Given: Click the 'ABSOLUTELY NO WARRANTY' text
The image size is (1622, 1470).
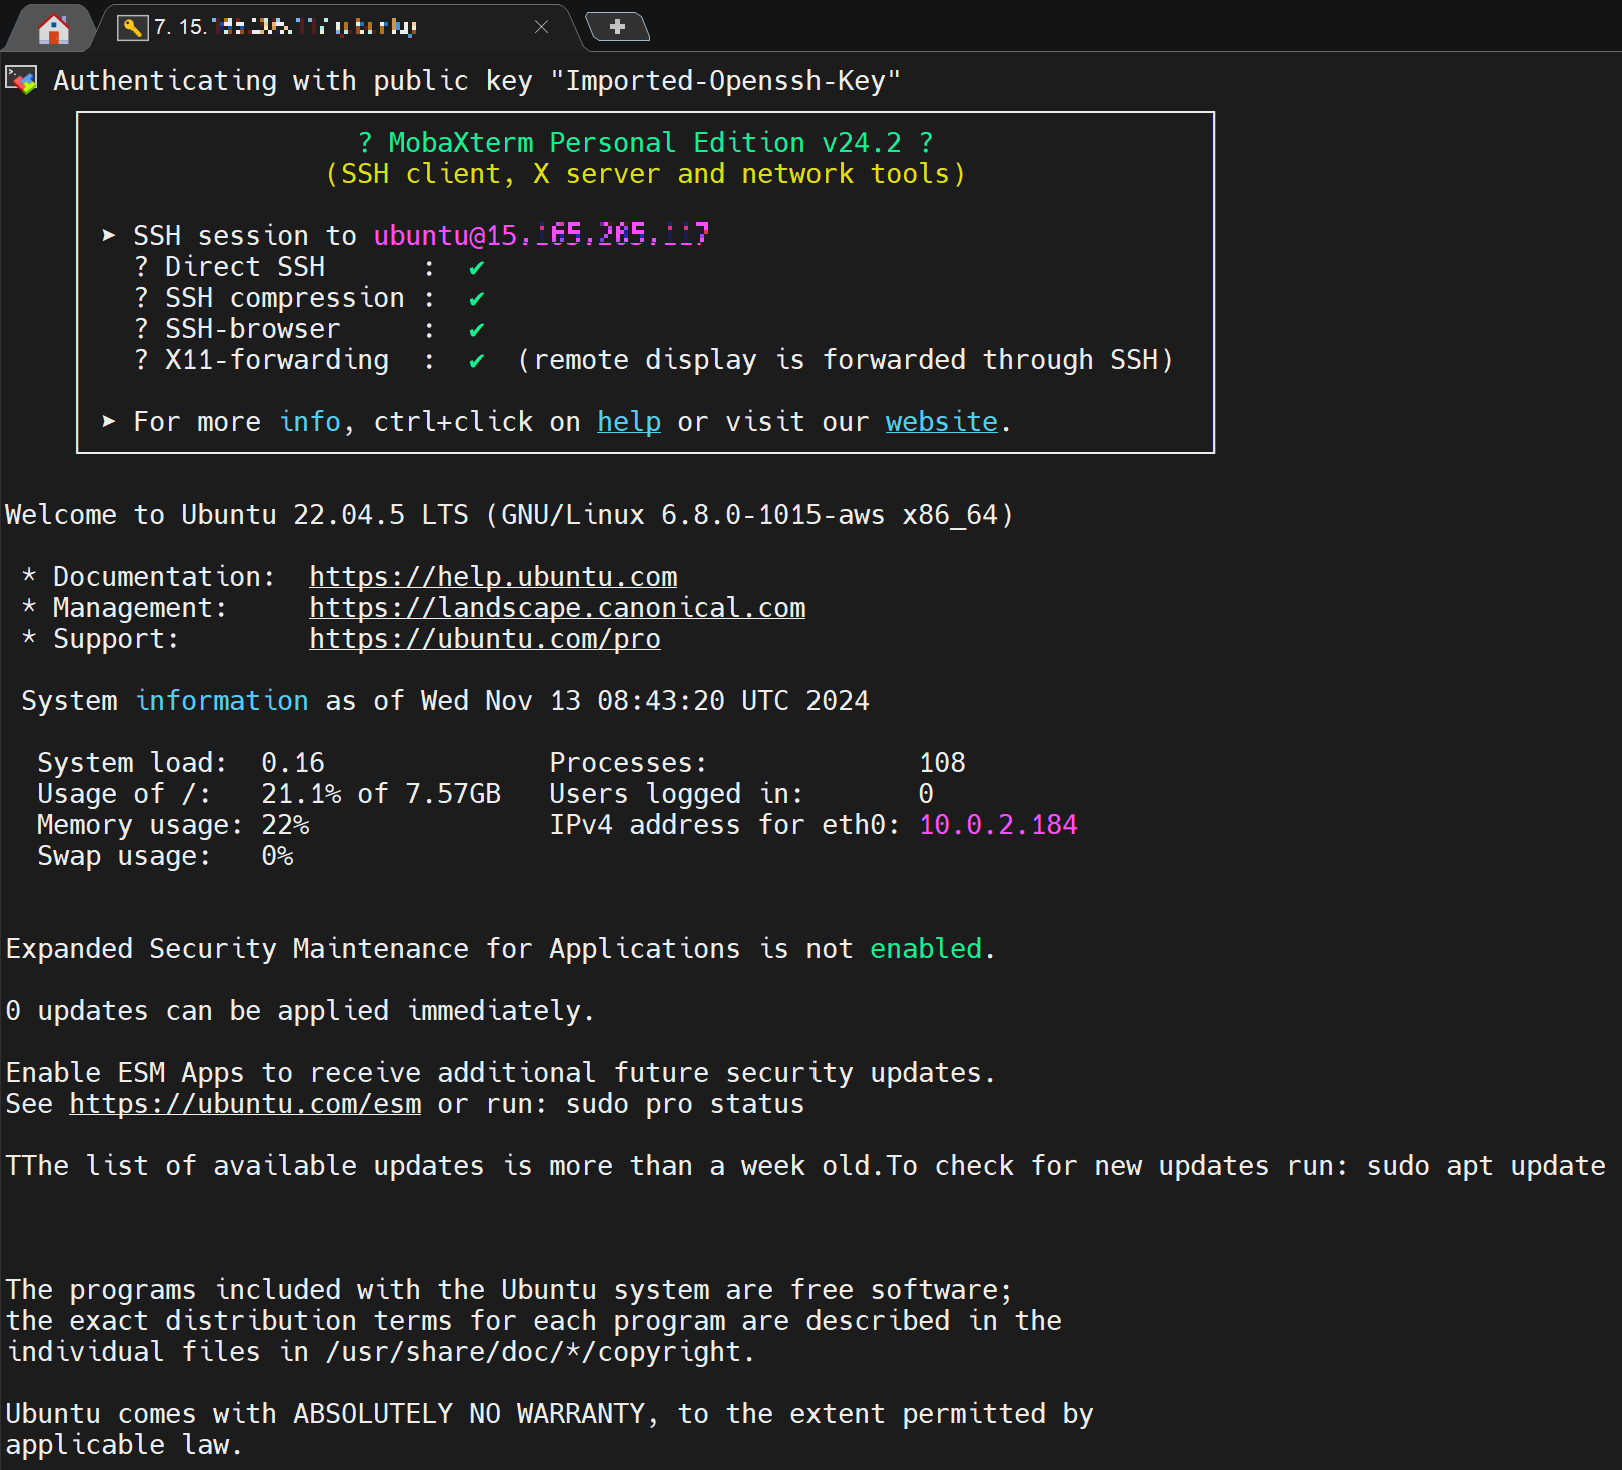Looking at the screenshot, I should 469,1414.
